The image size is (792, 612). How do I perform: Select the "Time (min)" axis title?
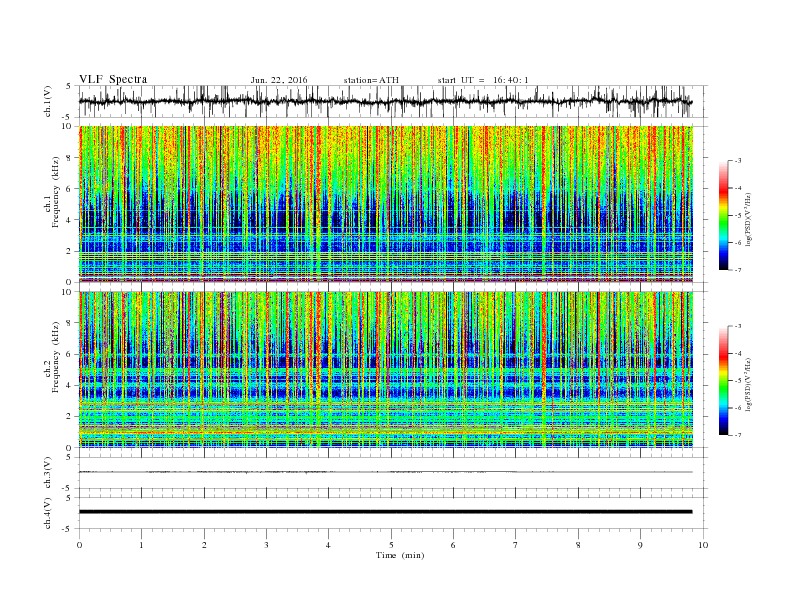400,555
